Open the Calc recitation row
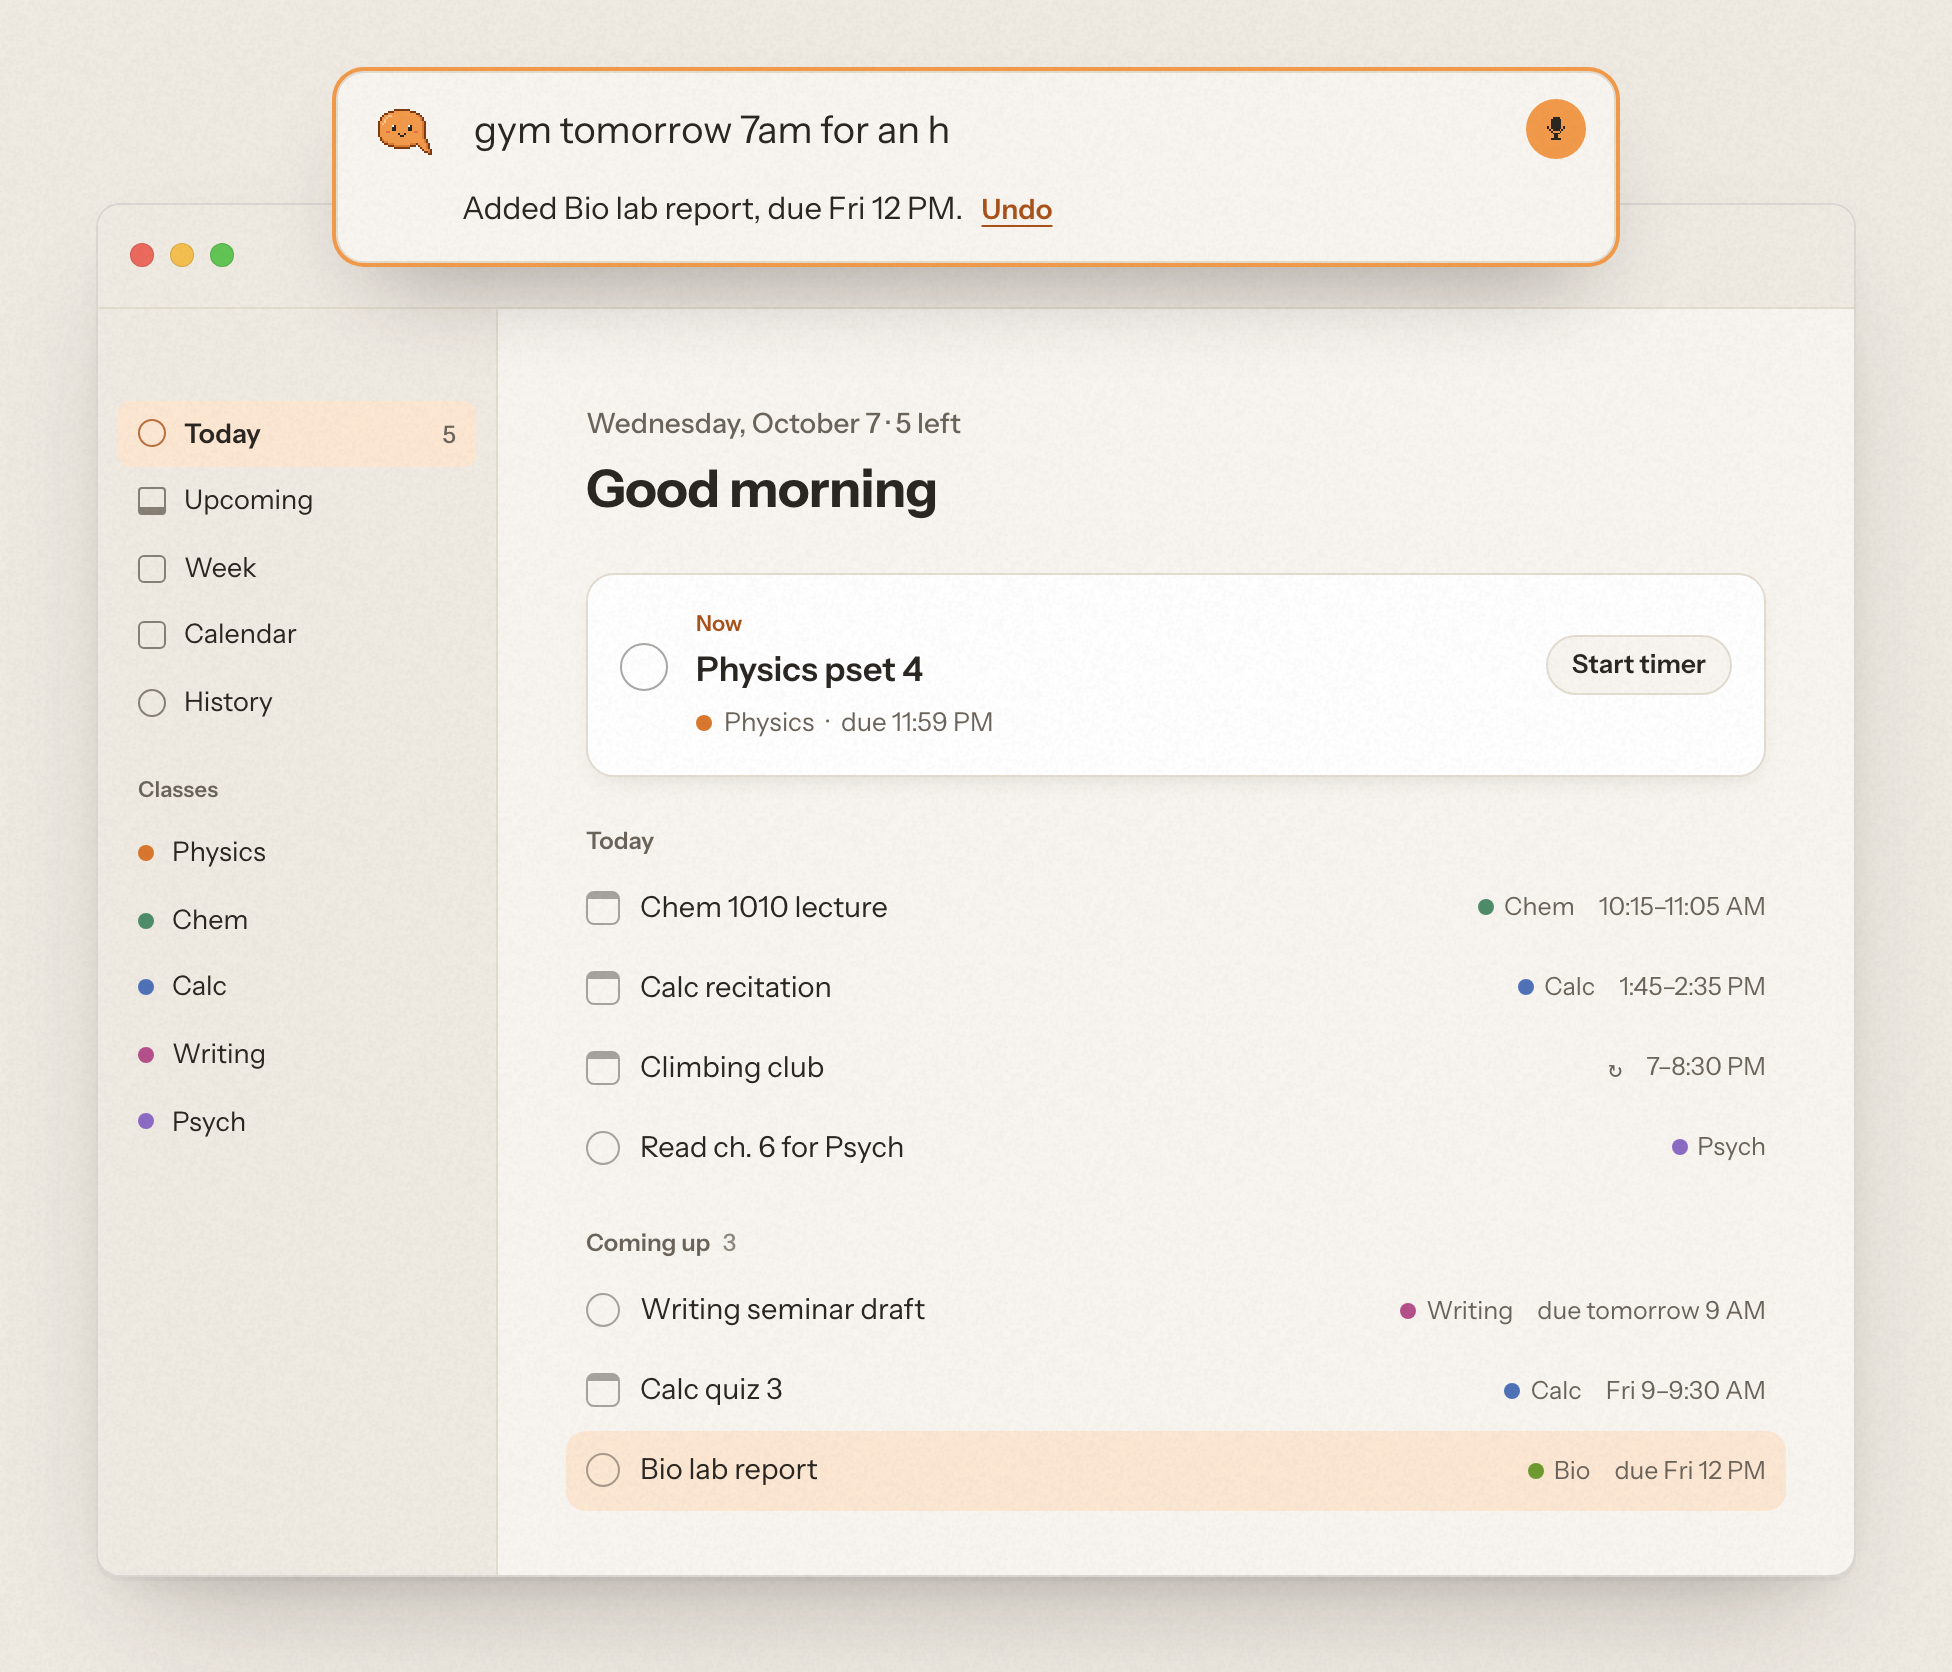This screenshot has width=1952, height=1672. pos(1175,987)
